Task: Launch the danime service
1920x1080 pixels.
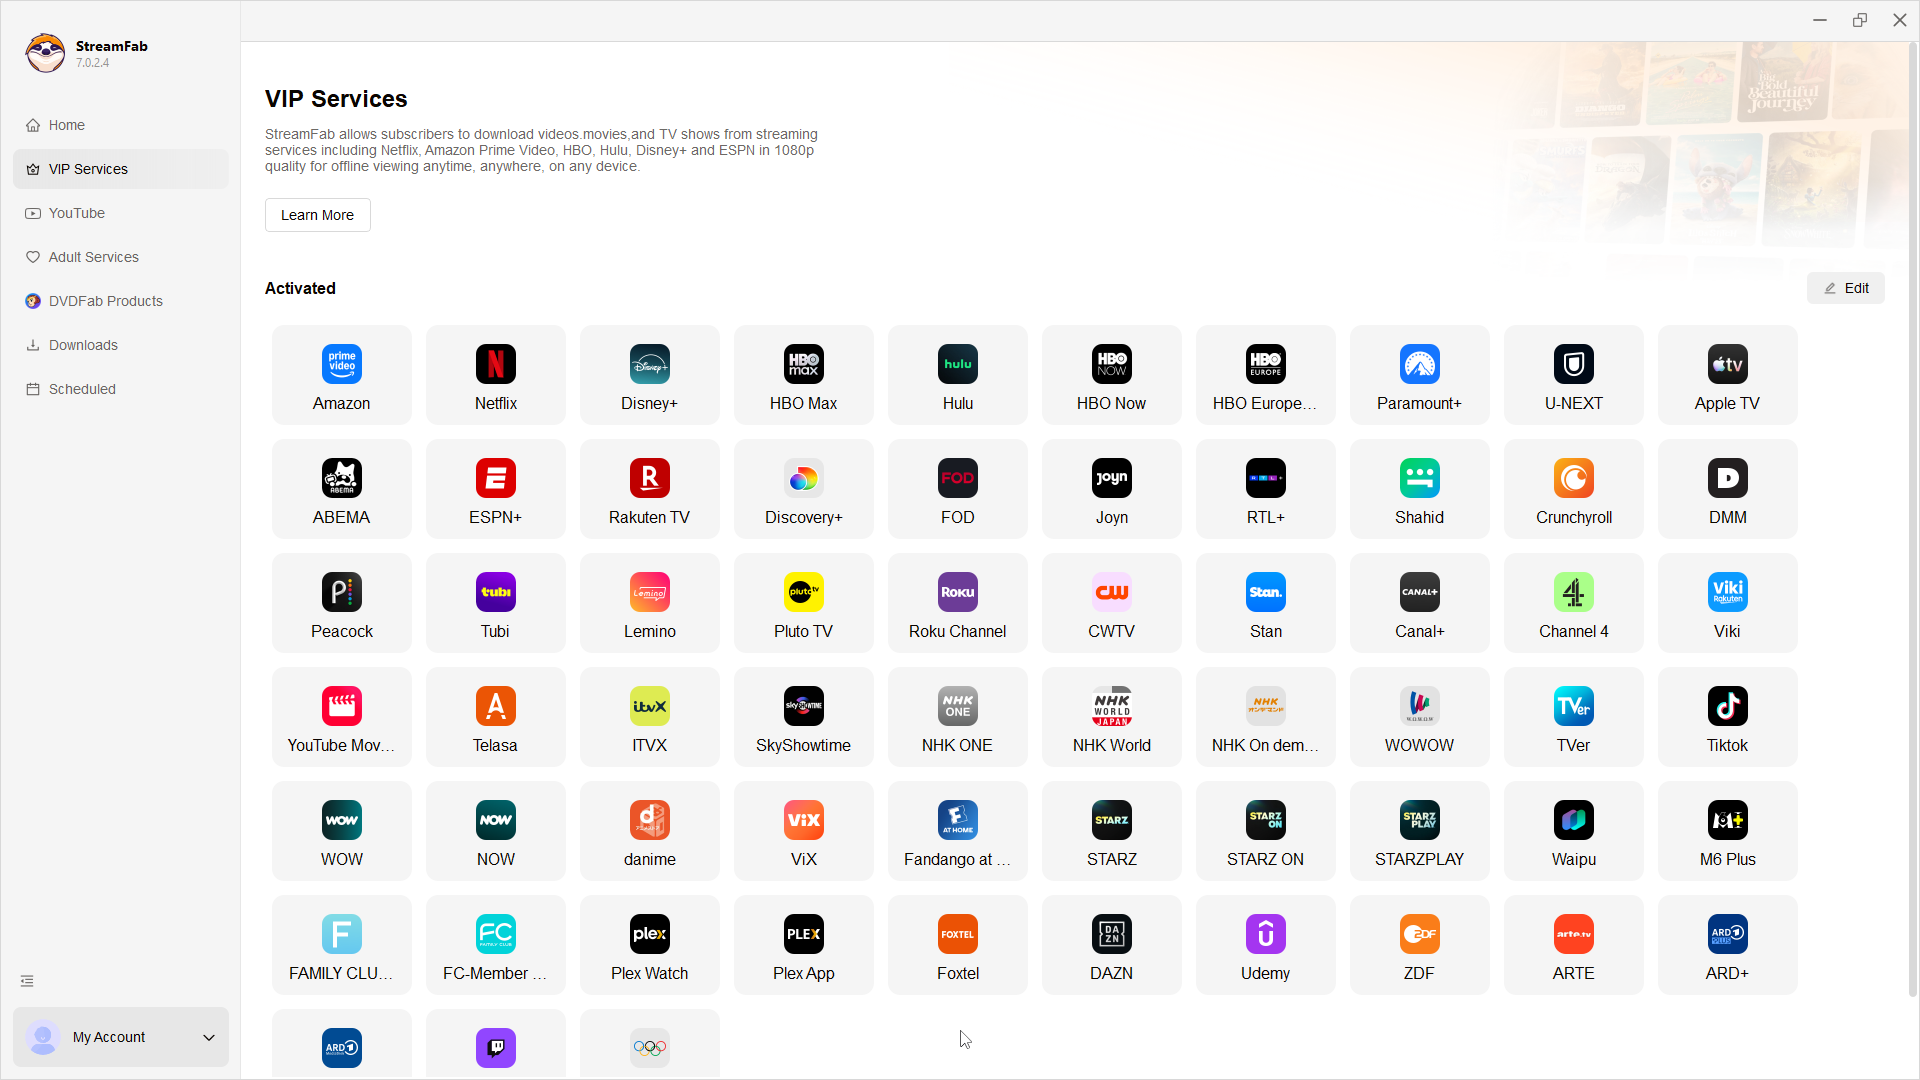Action: pos(650,831)
